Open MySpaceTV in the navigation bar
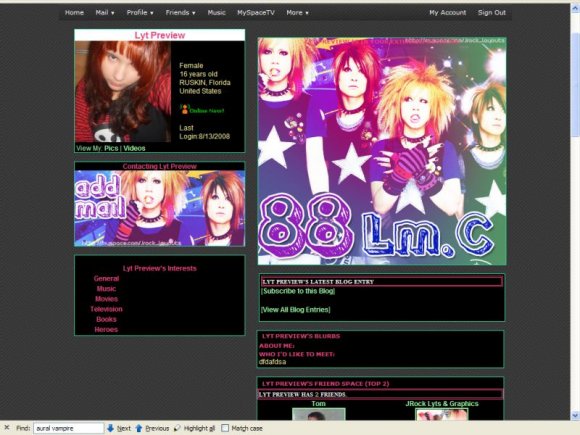Viewport: 580px width, 435px height. click(256, 13)
